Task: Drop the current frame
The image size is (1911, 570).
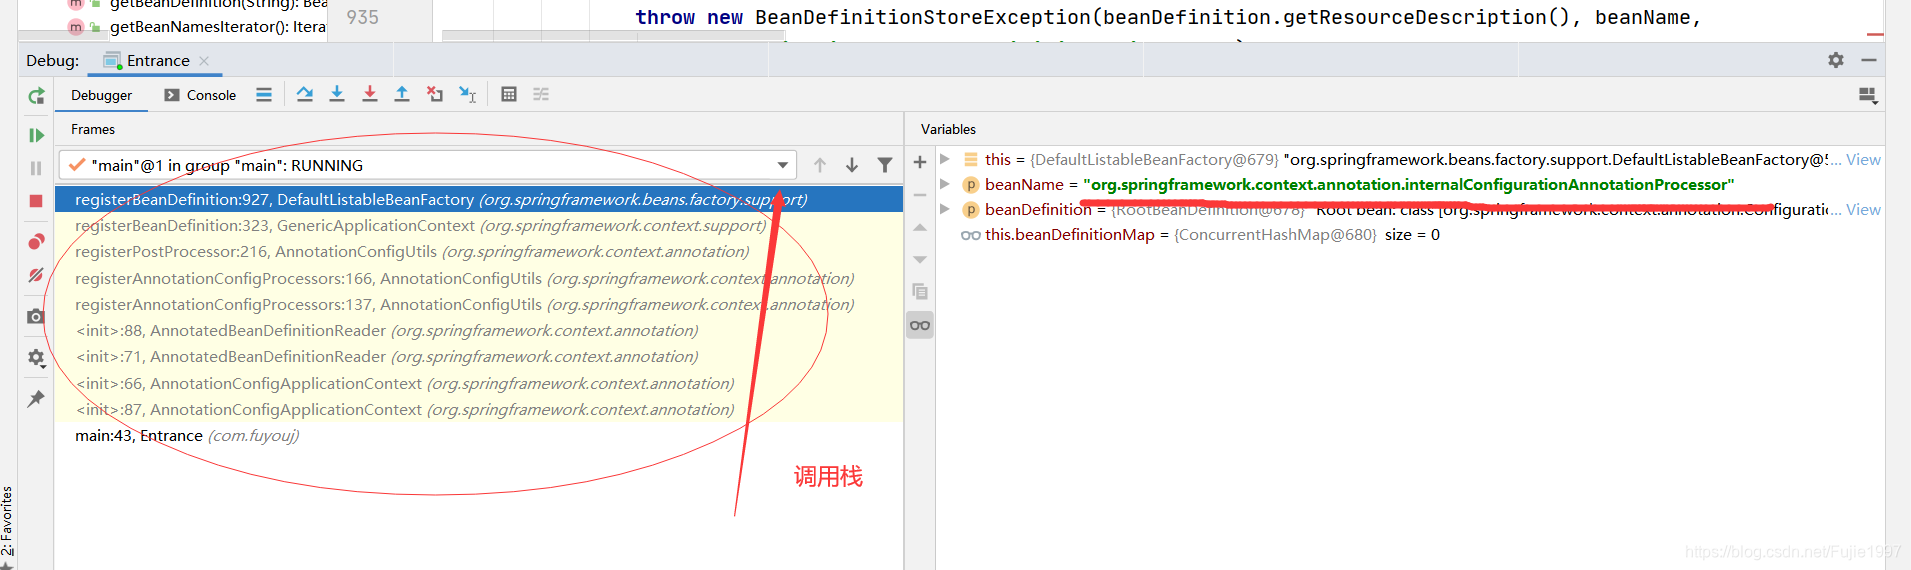Action: pos(435,94)
